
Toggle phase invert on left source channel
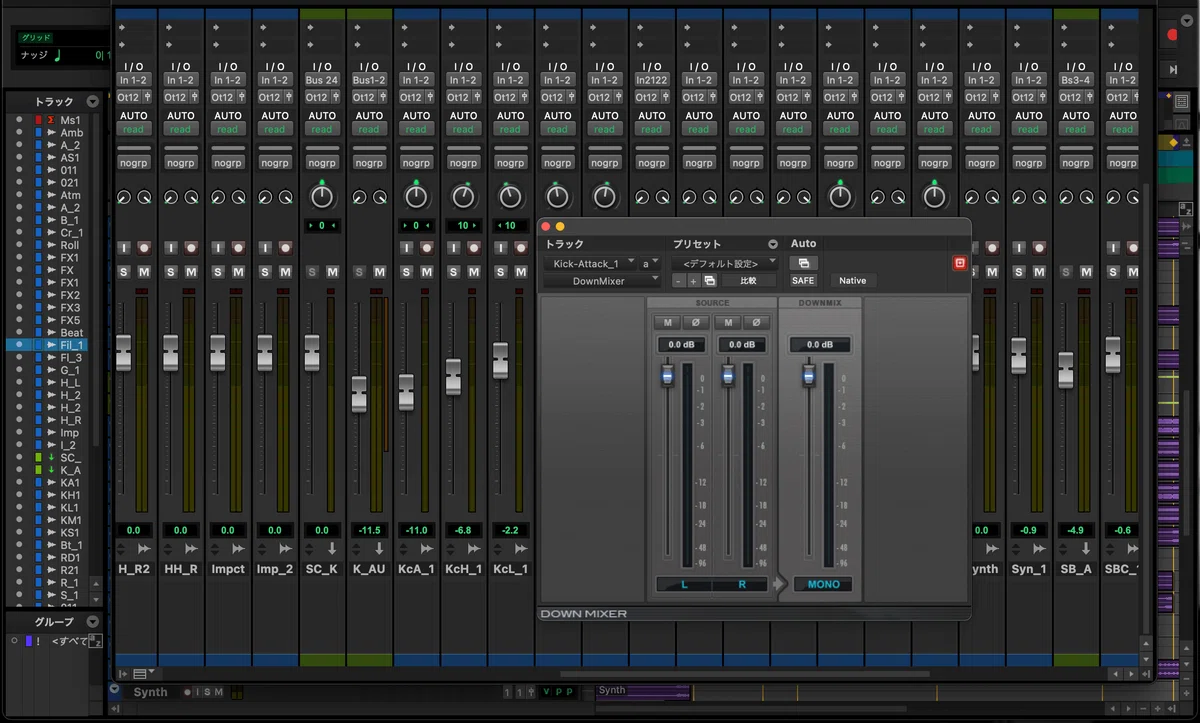click(x=696, y=322)
